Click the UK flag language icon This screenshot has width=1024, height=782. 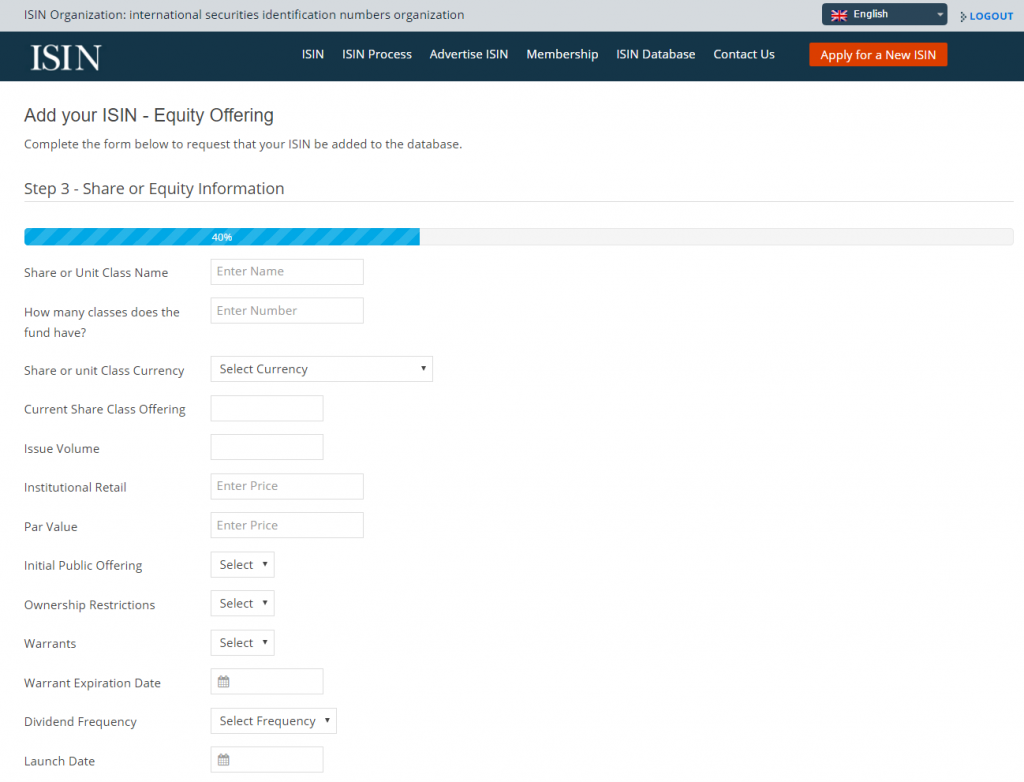(839, 14)
